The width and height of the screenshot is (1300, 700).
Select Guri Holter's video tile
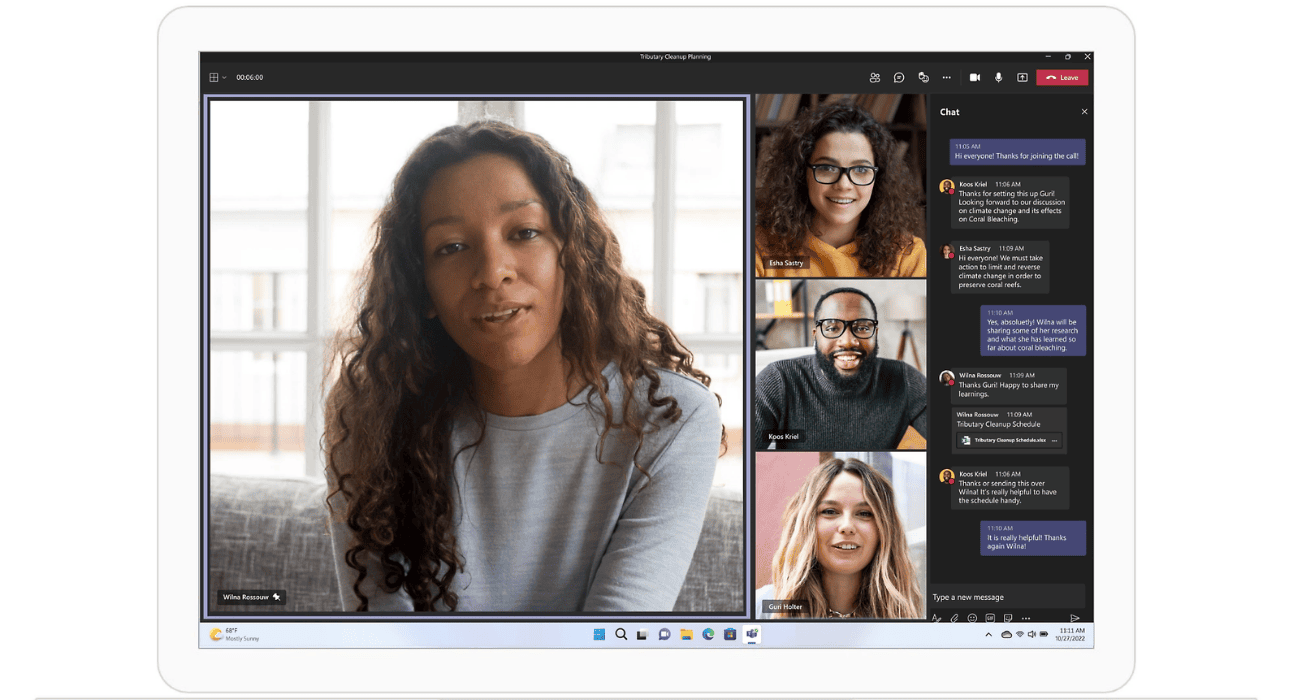coord(841,535)
